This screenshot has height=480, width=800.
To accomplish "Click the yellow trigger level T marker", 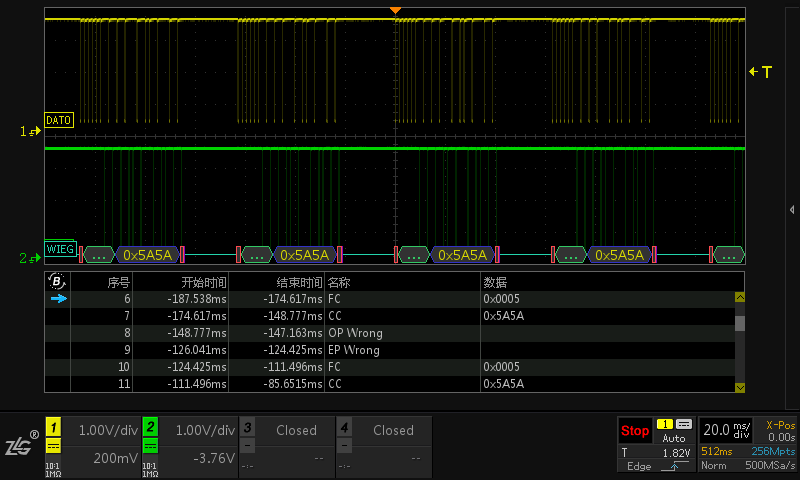I will 763,72.
